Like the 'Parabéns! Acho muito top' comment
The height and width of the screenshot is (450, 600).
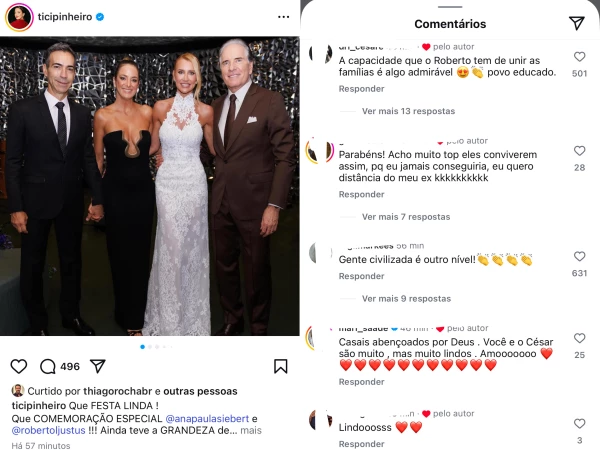click(579, 151)
